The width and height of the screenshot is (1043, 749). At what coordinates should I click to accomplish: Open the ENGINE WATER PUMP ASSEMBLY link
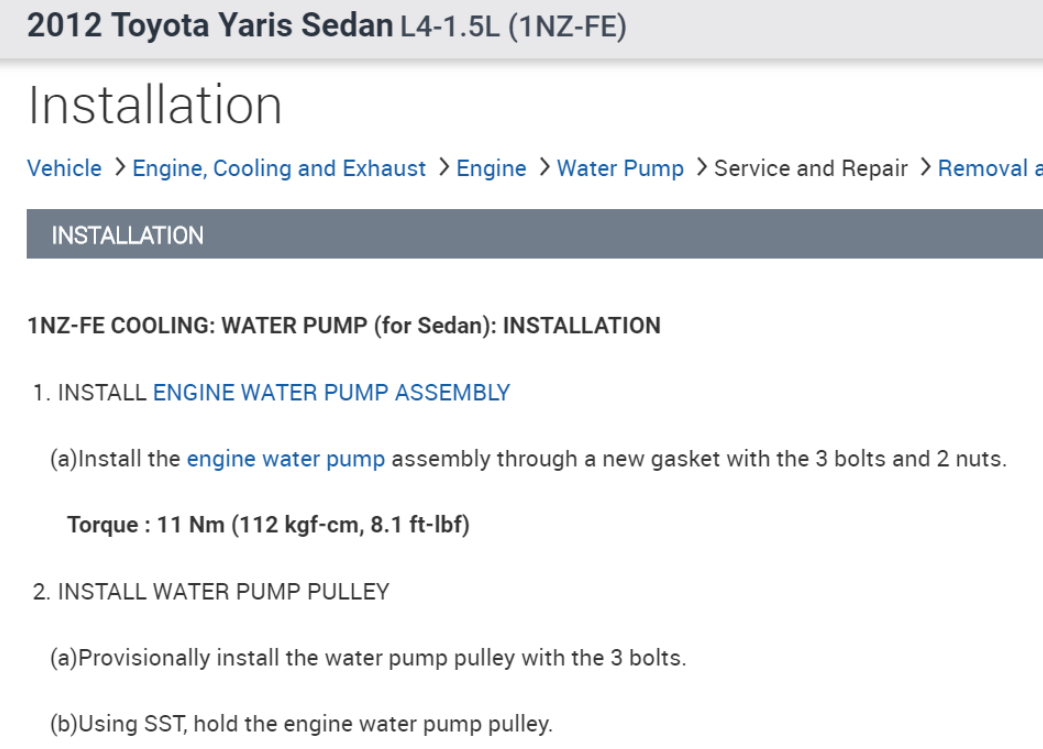click(x=331, y=393)
